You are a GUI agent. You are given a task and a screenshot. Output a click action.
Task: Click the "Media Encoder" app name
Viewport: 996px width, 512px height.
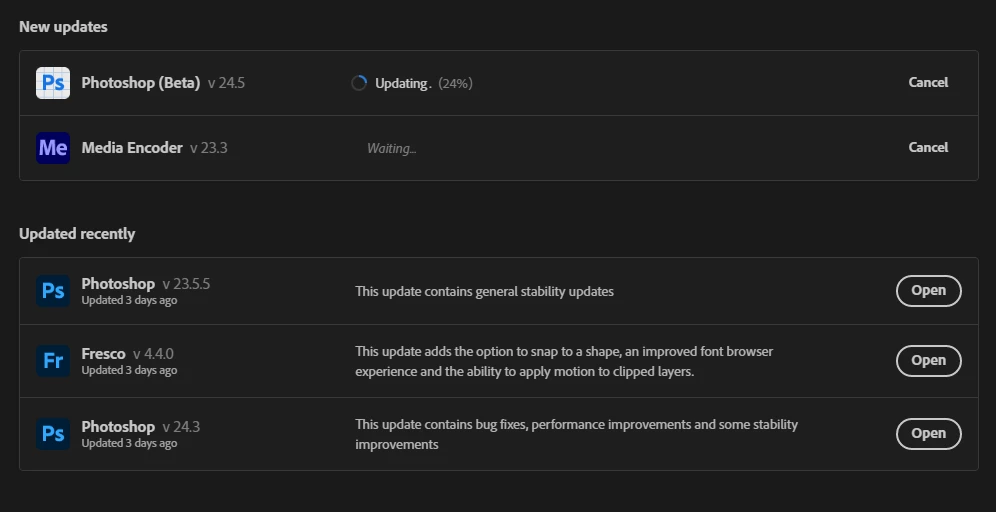[x=132, y=148]
